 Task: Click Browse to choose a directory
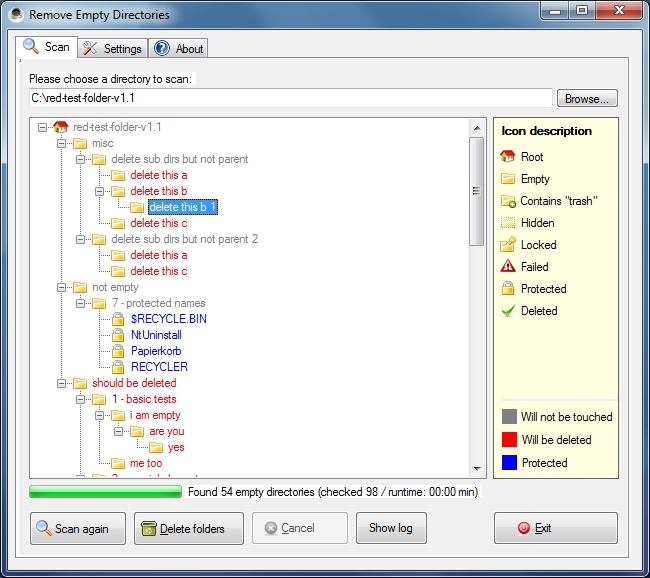(x=587, y=99)
